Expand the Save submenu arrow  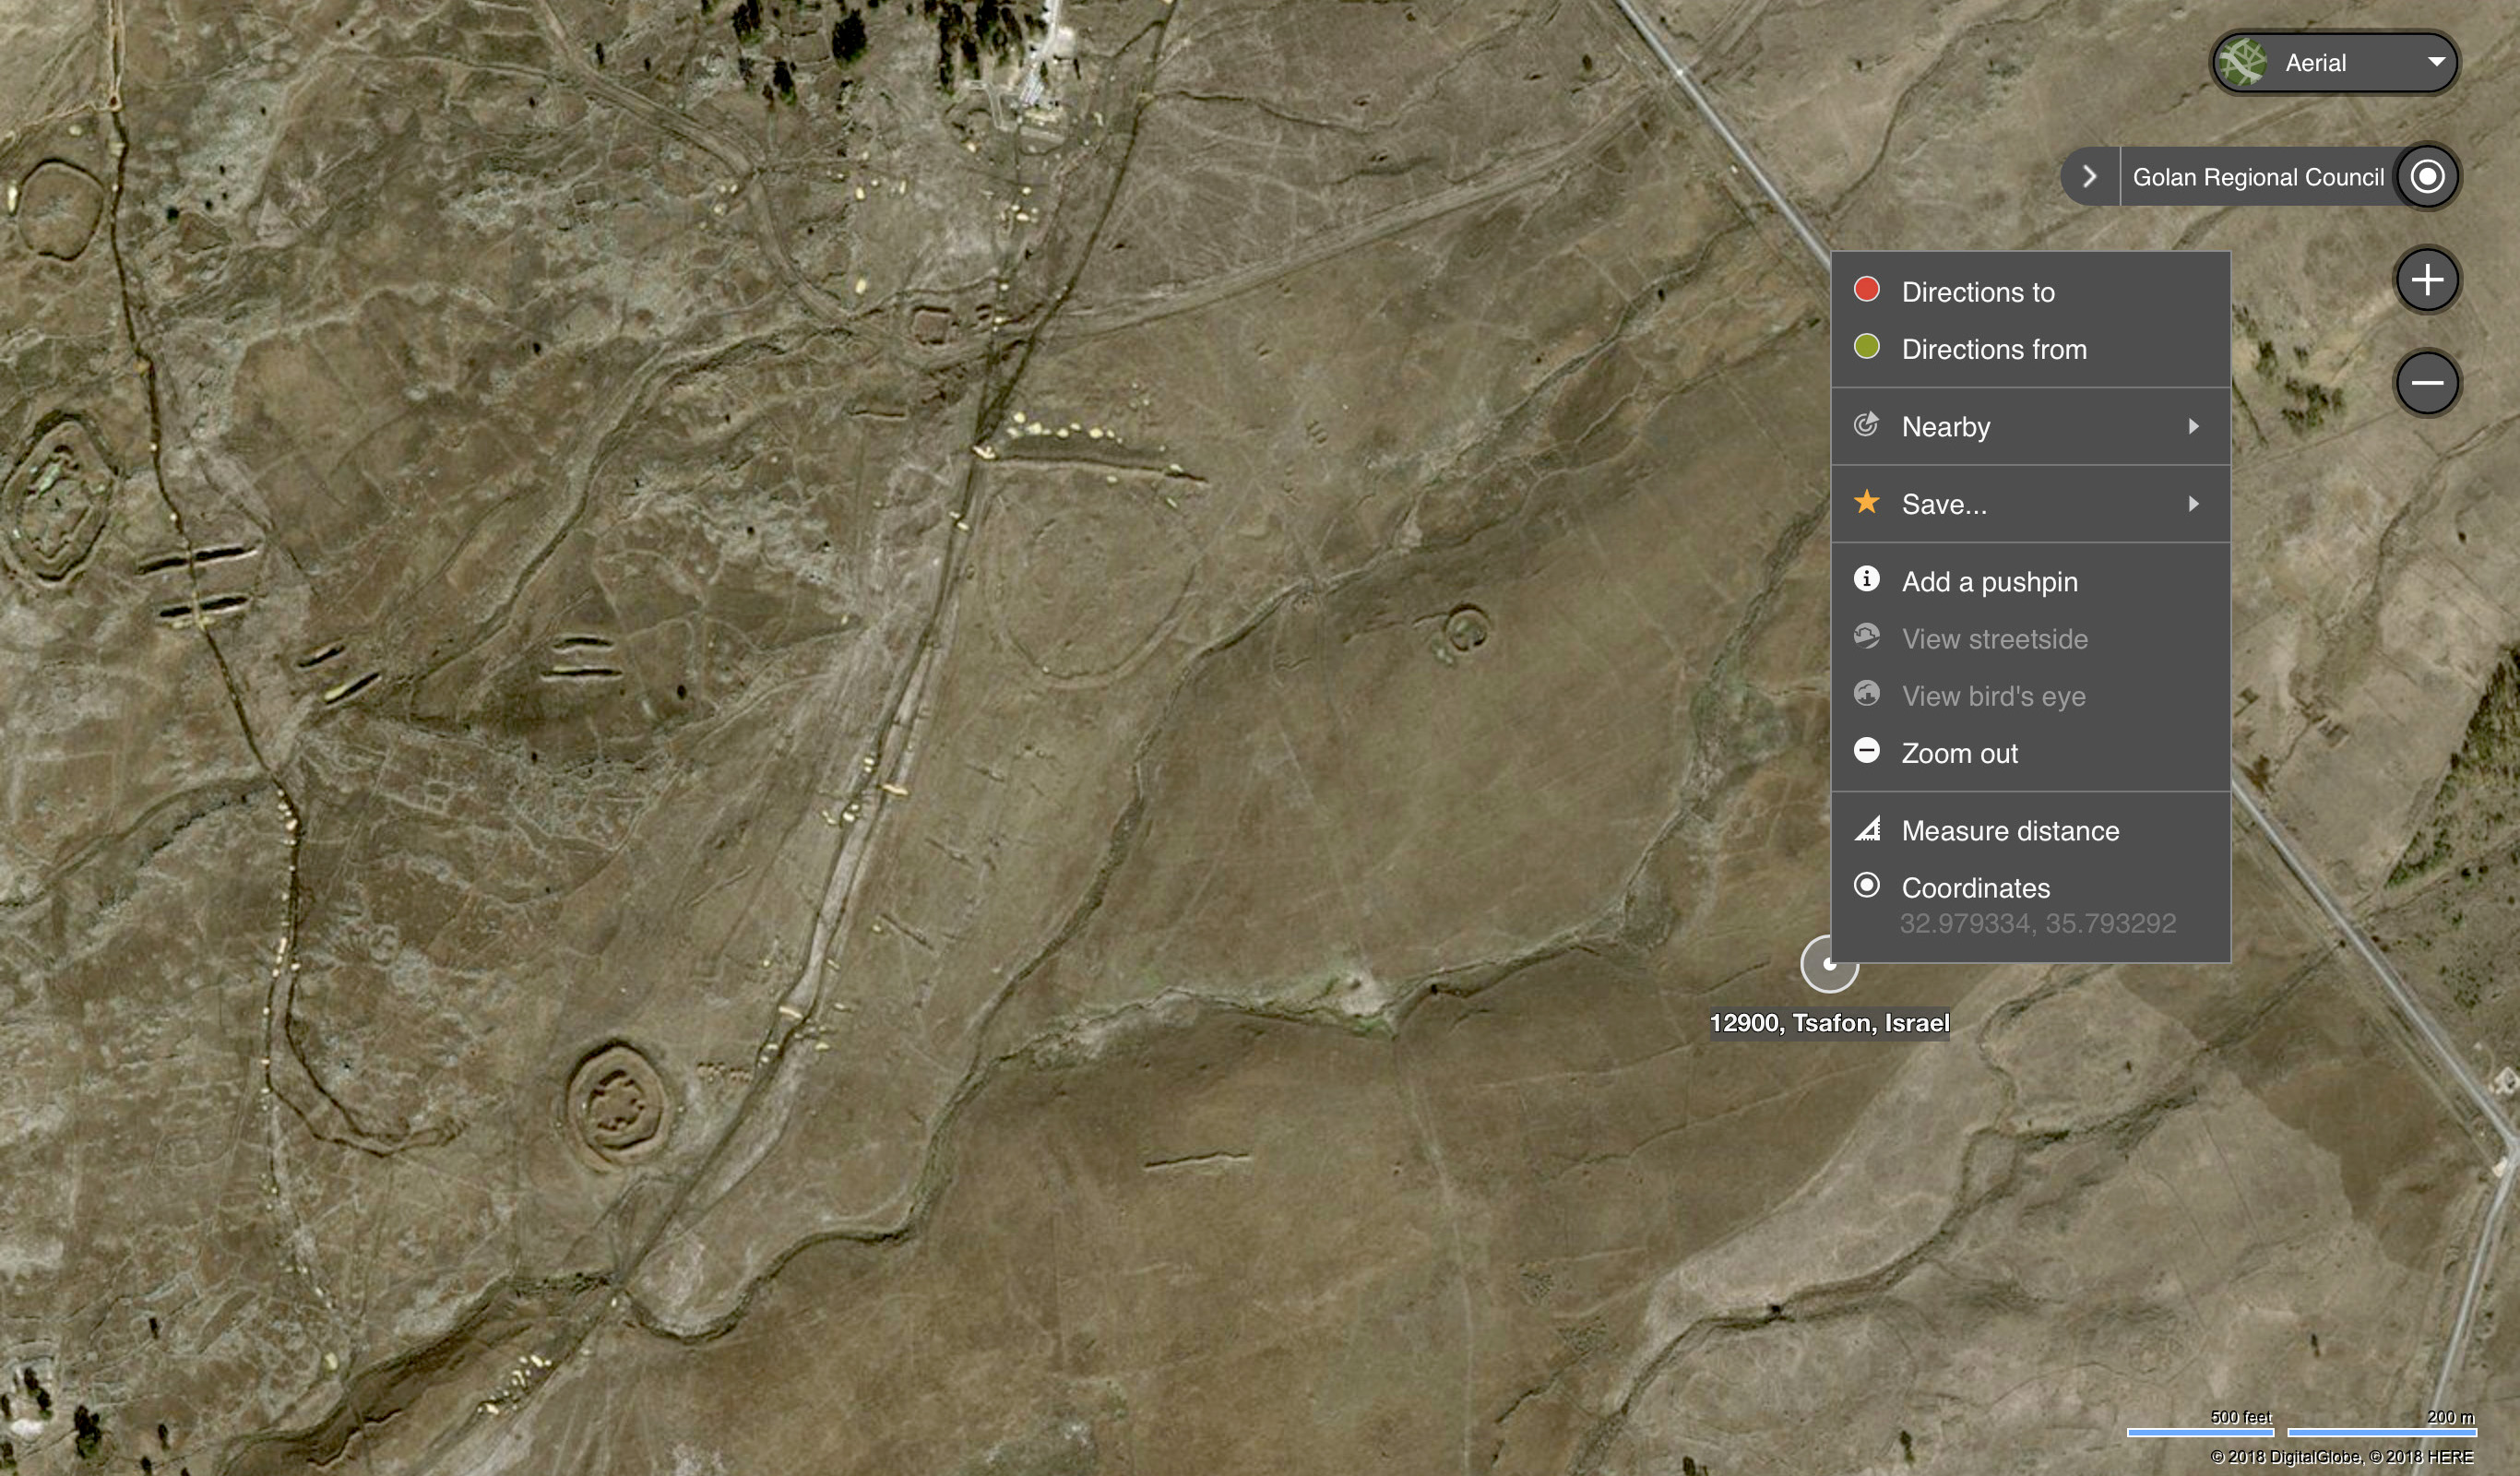[x=2193, y=504]
